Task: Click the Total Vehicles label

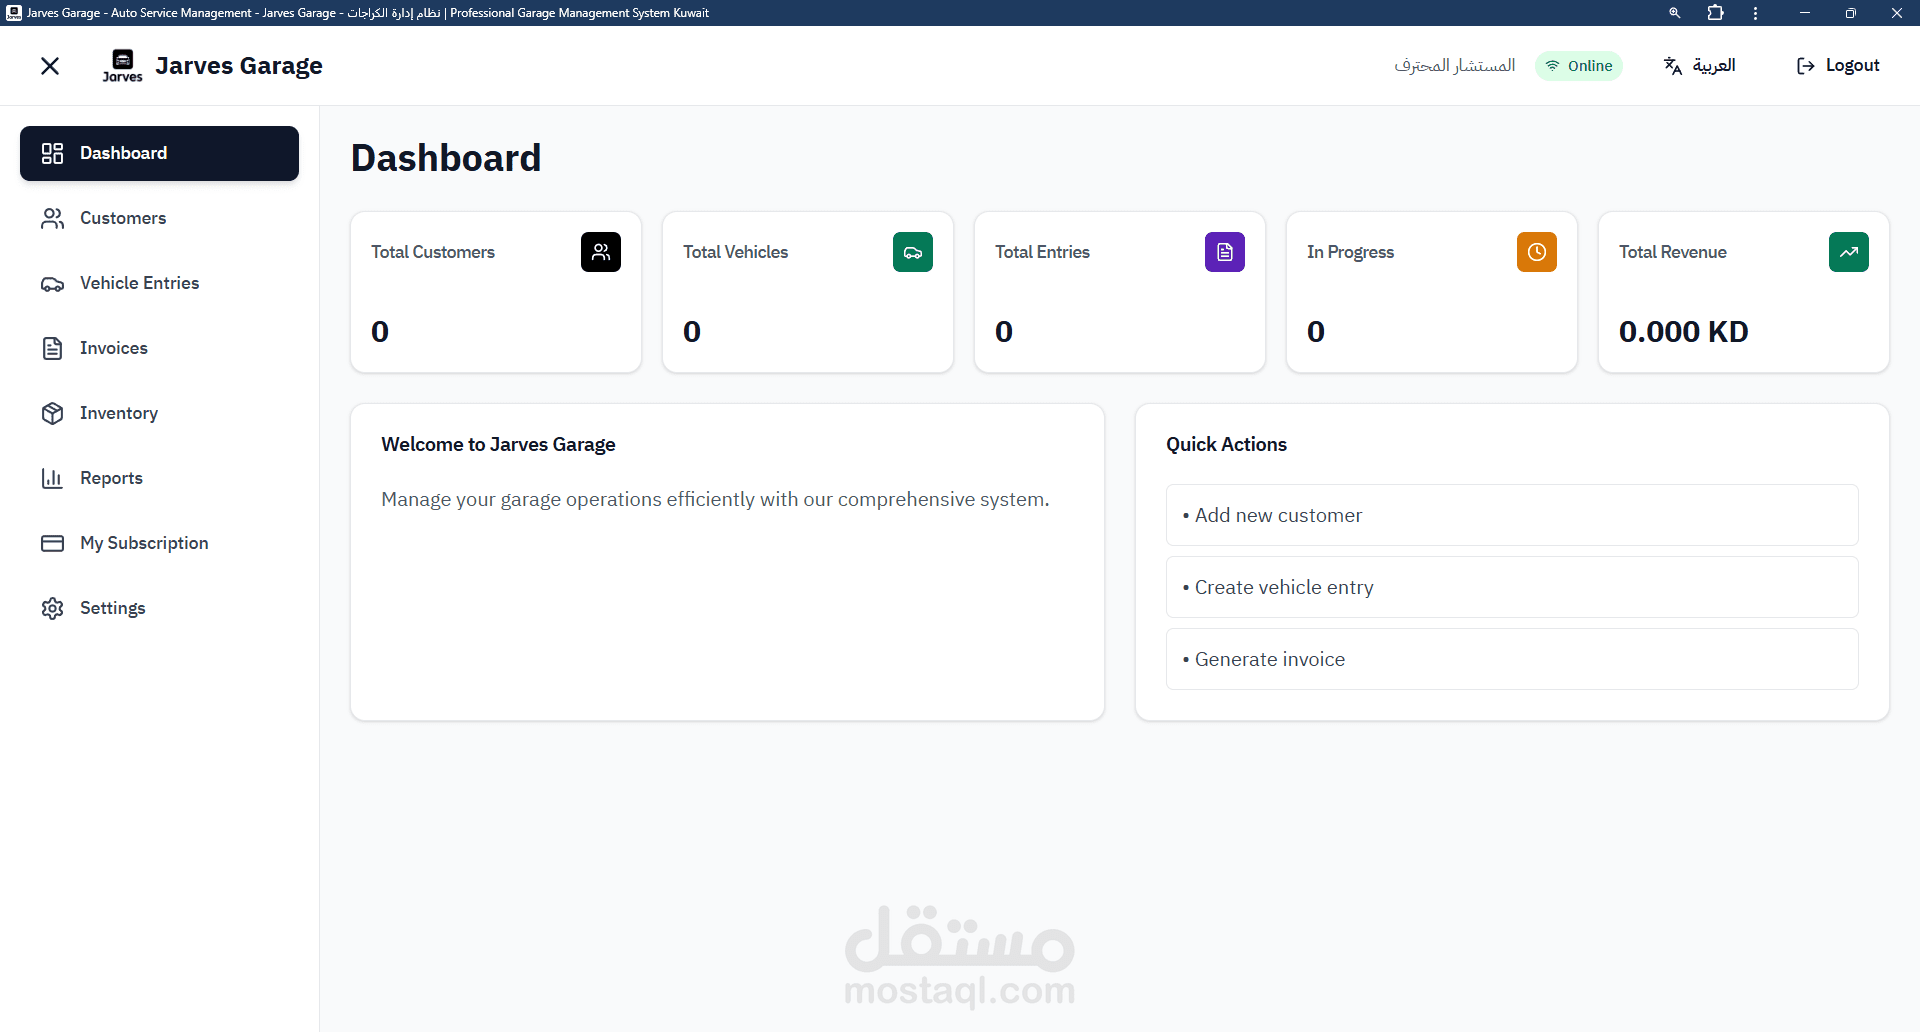Action: click(x=736, y=252)
